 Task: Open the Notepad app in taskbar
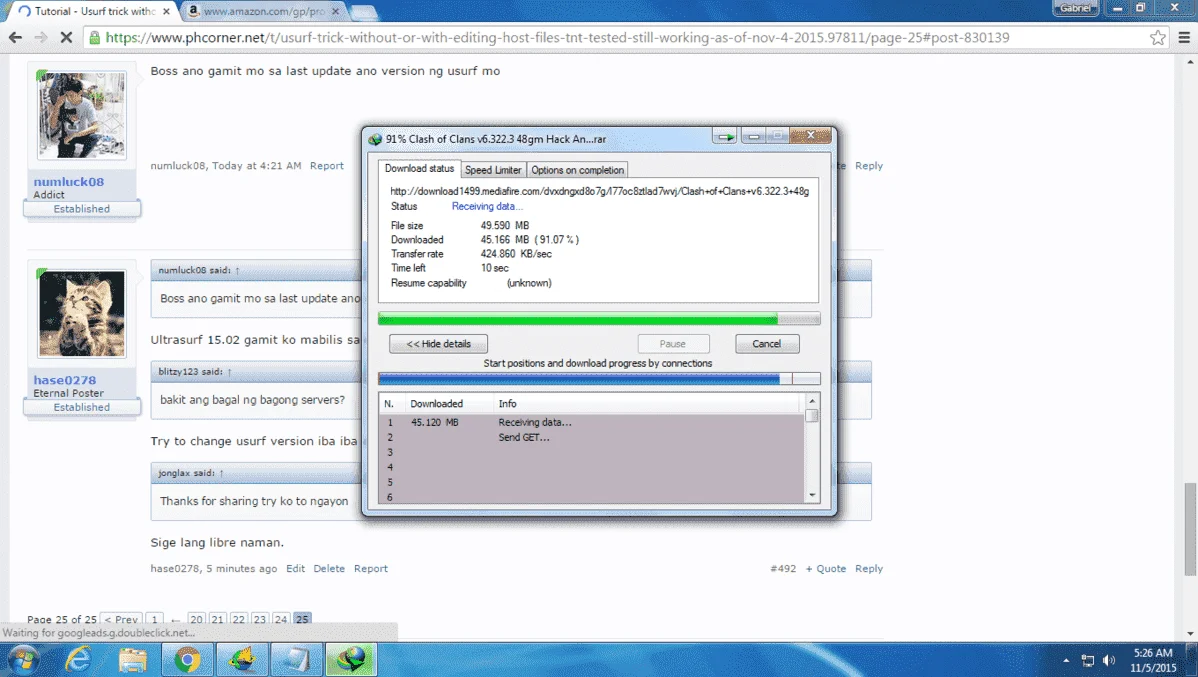point(296,659)
